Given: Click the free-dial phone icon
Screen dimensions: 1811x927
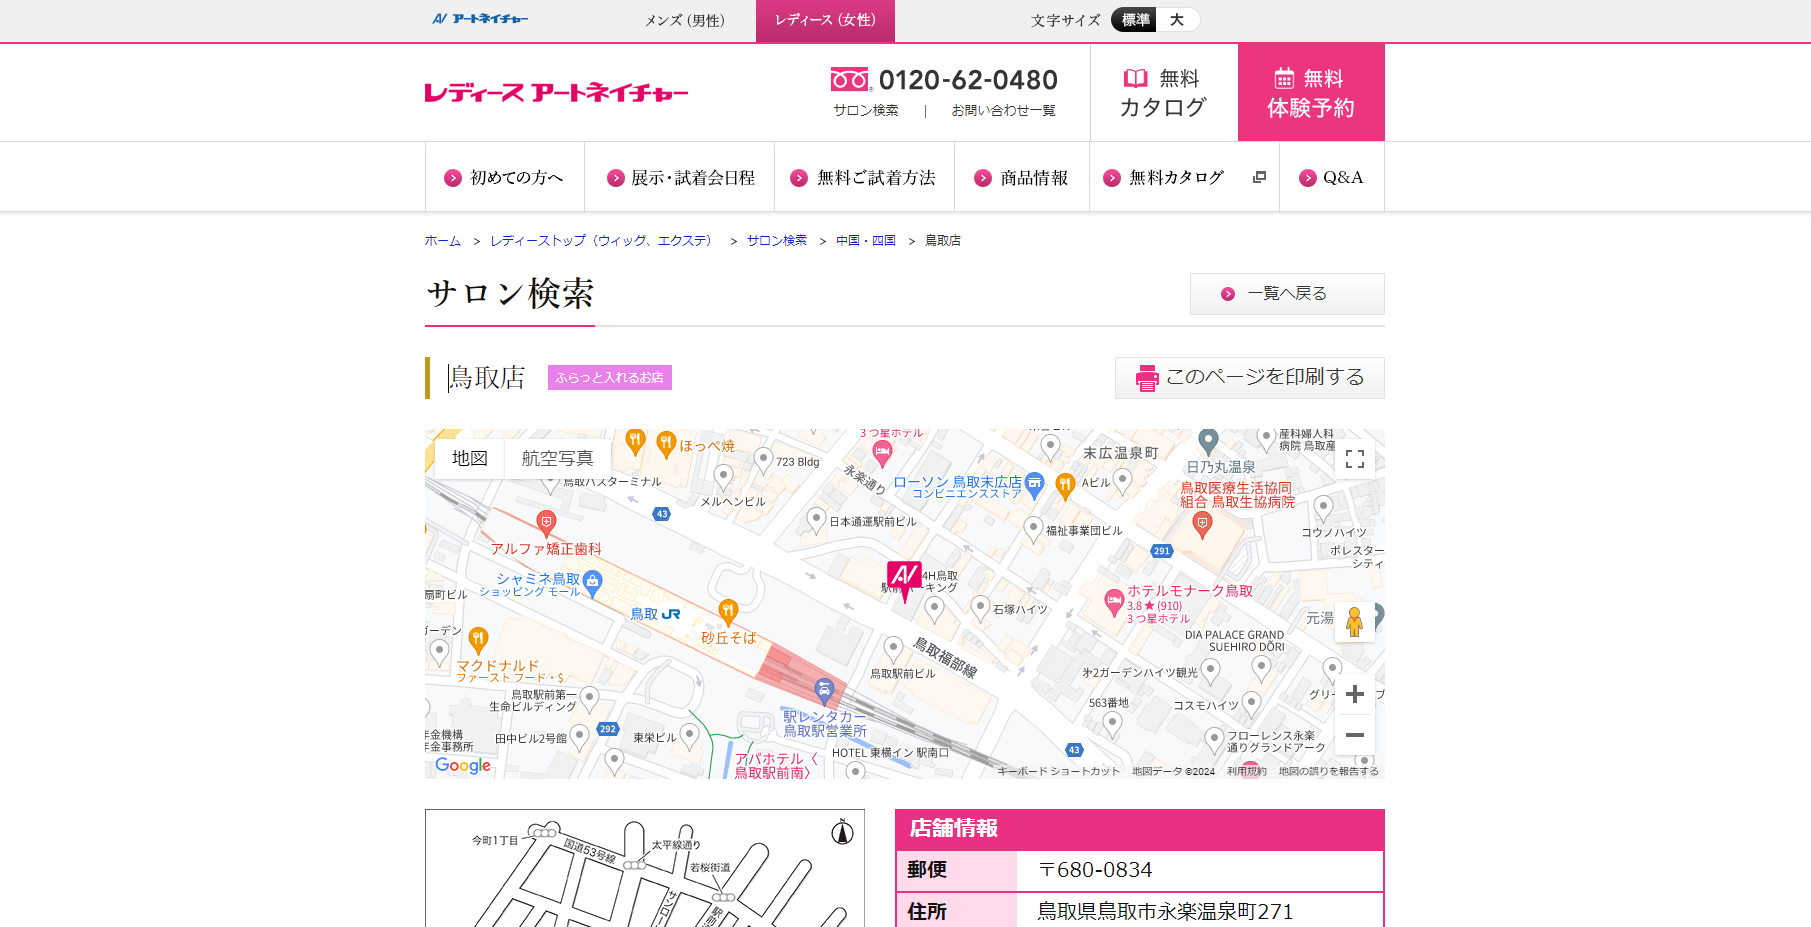Looking at the screenshot, I should [850, 79].
